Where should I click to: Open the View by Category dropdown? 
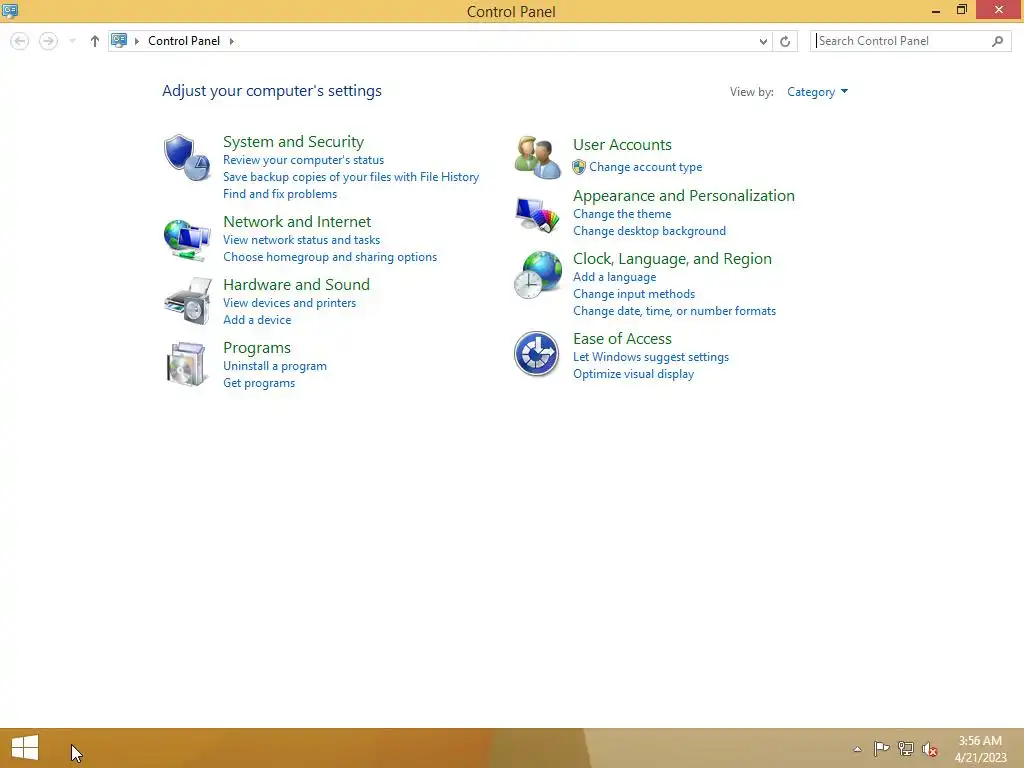(x=818, y=92)
